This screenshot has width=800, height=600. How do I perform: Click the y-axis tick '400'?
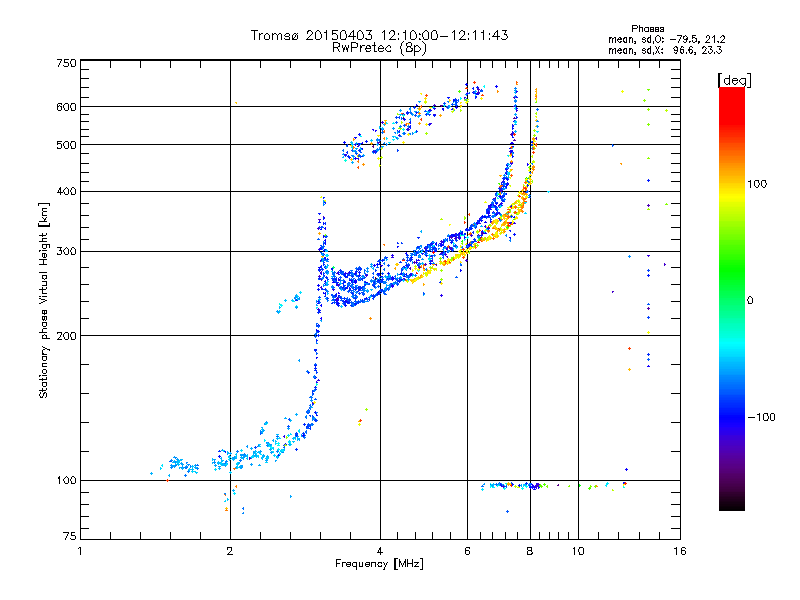point(66,191)
